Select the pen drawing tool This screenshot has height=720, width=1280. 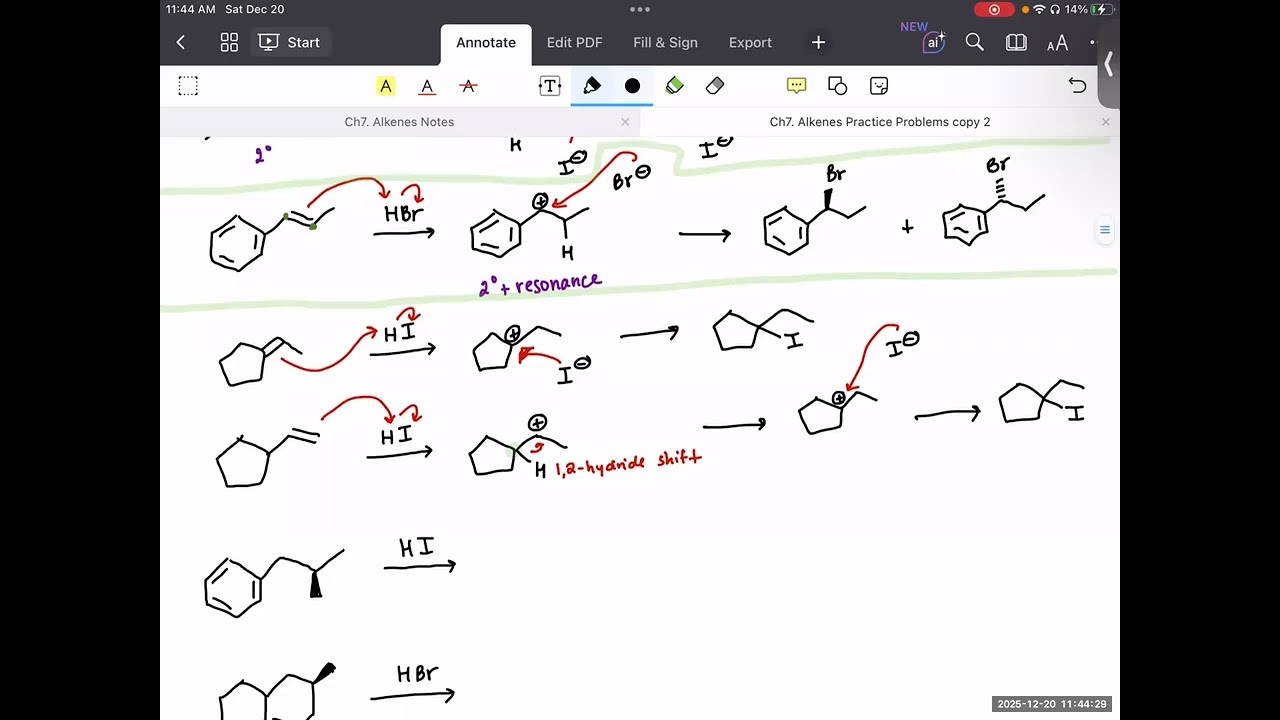[591, 86]
